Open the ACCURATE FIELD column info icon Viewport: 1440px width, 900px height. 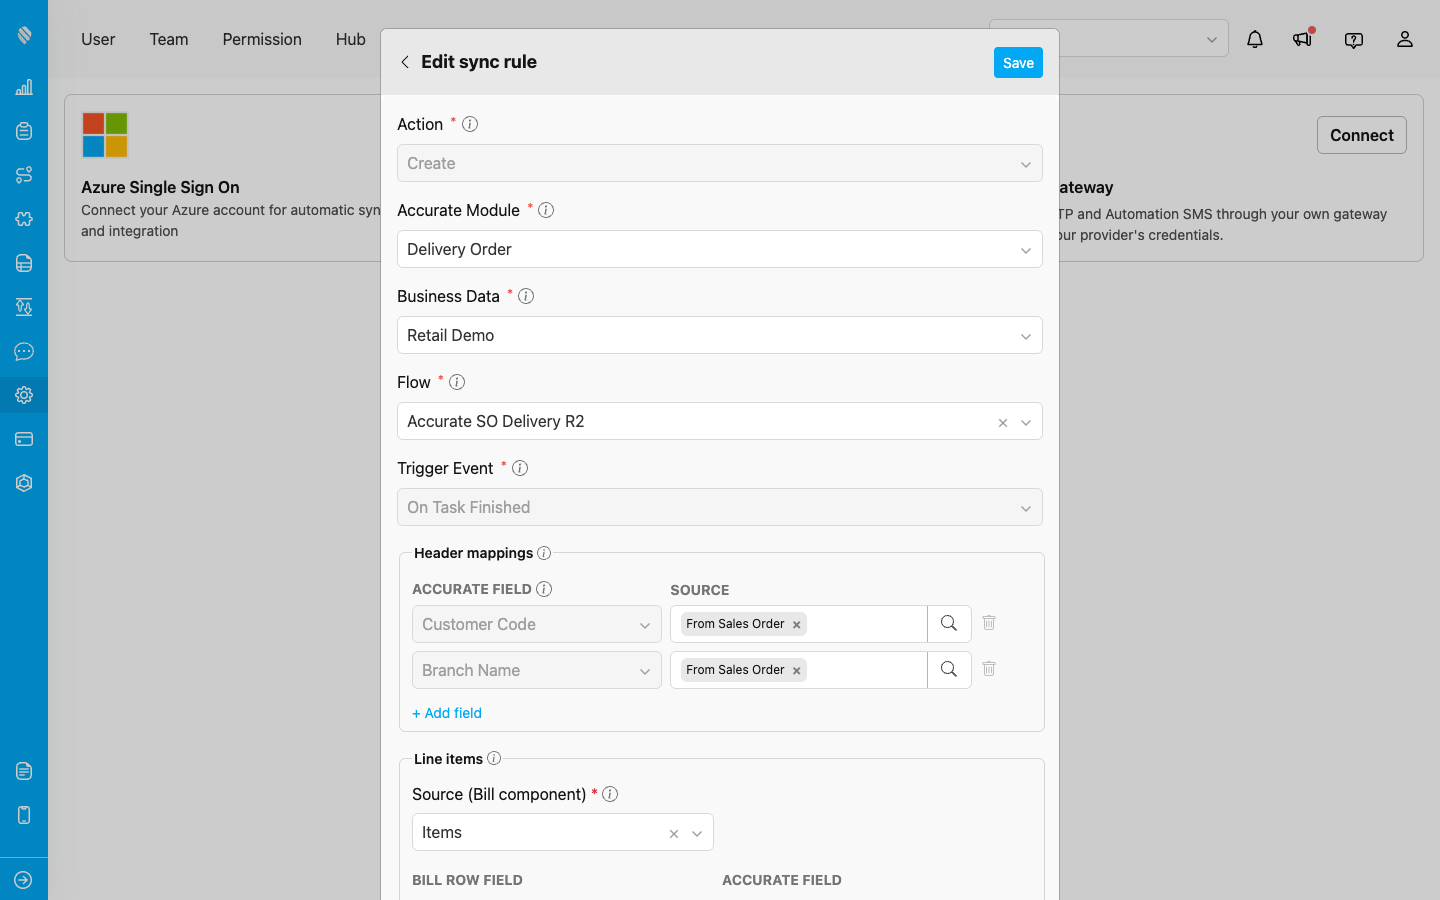[x=544, y=589]
